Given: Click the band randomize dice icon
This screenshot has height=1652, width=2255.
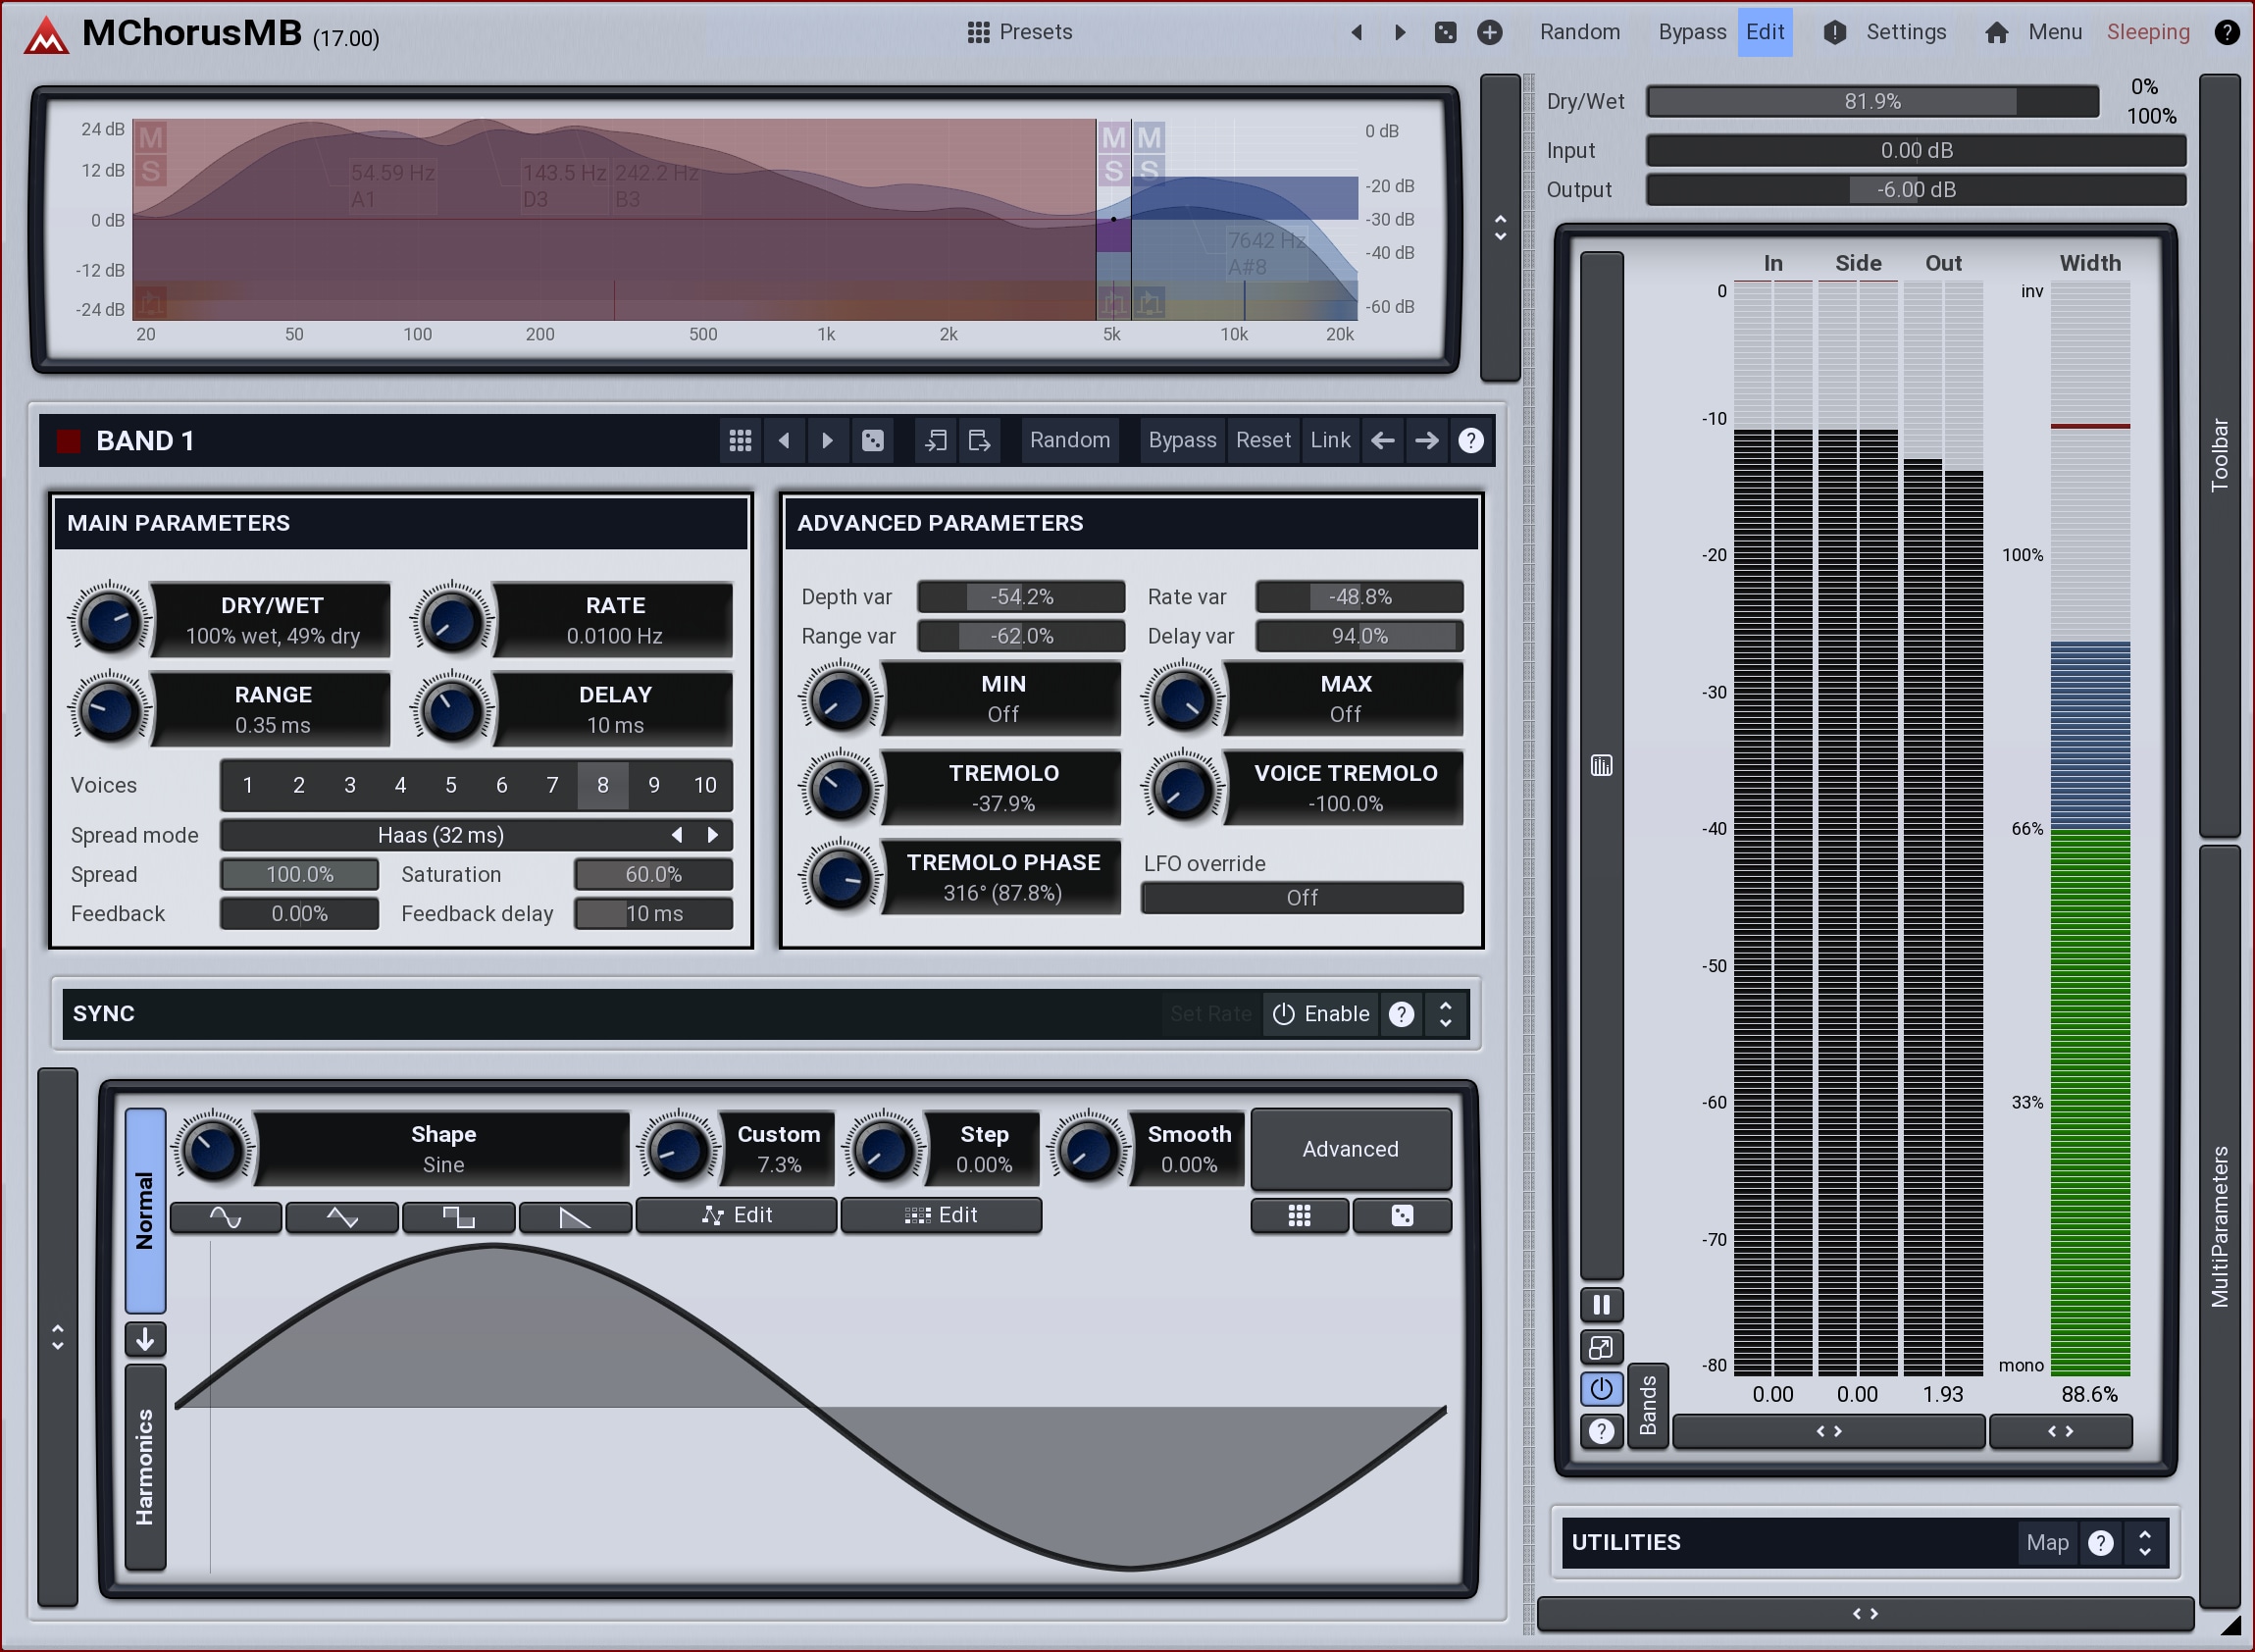Looking at the screenshot, I should 872,441.
